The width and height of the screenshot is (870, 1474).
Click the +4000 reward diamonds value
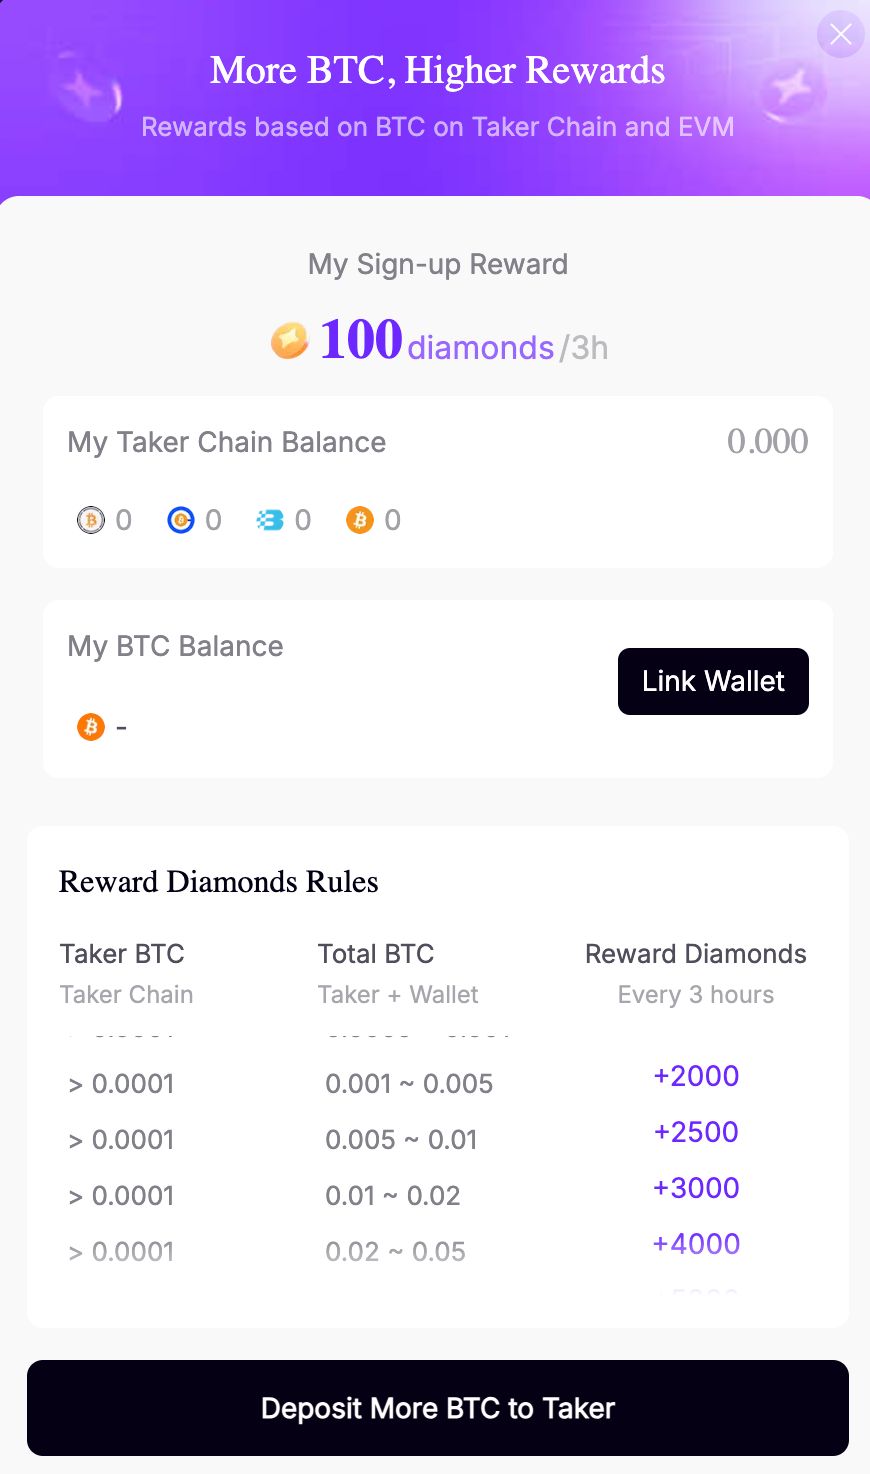[x=696, y=1244]
